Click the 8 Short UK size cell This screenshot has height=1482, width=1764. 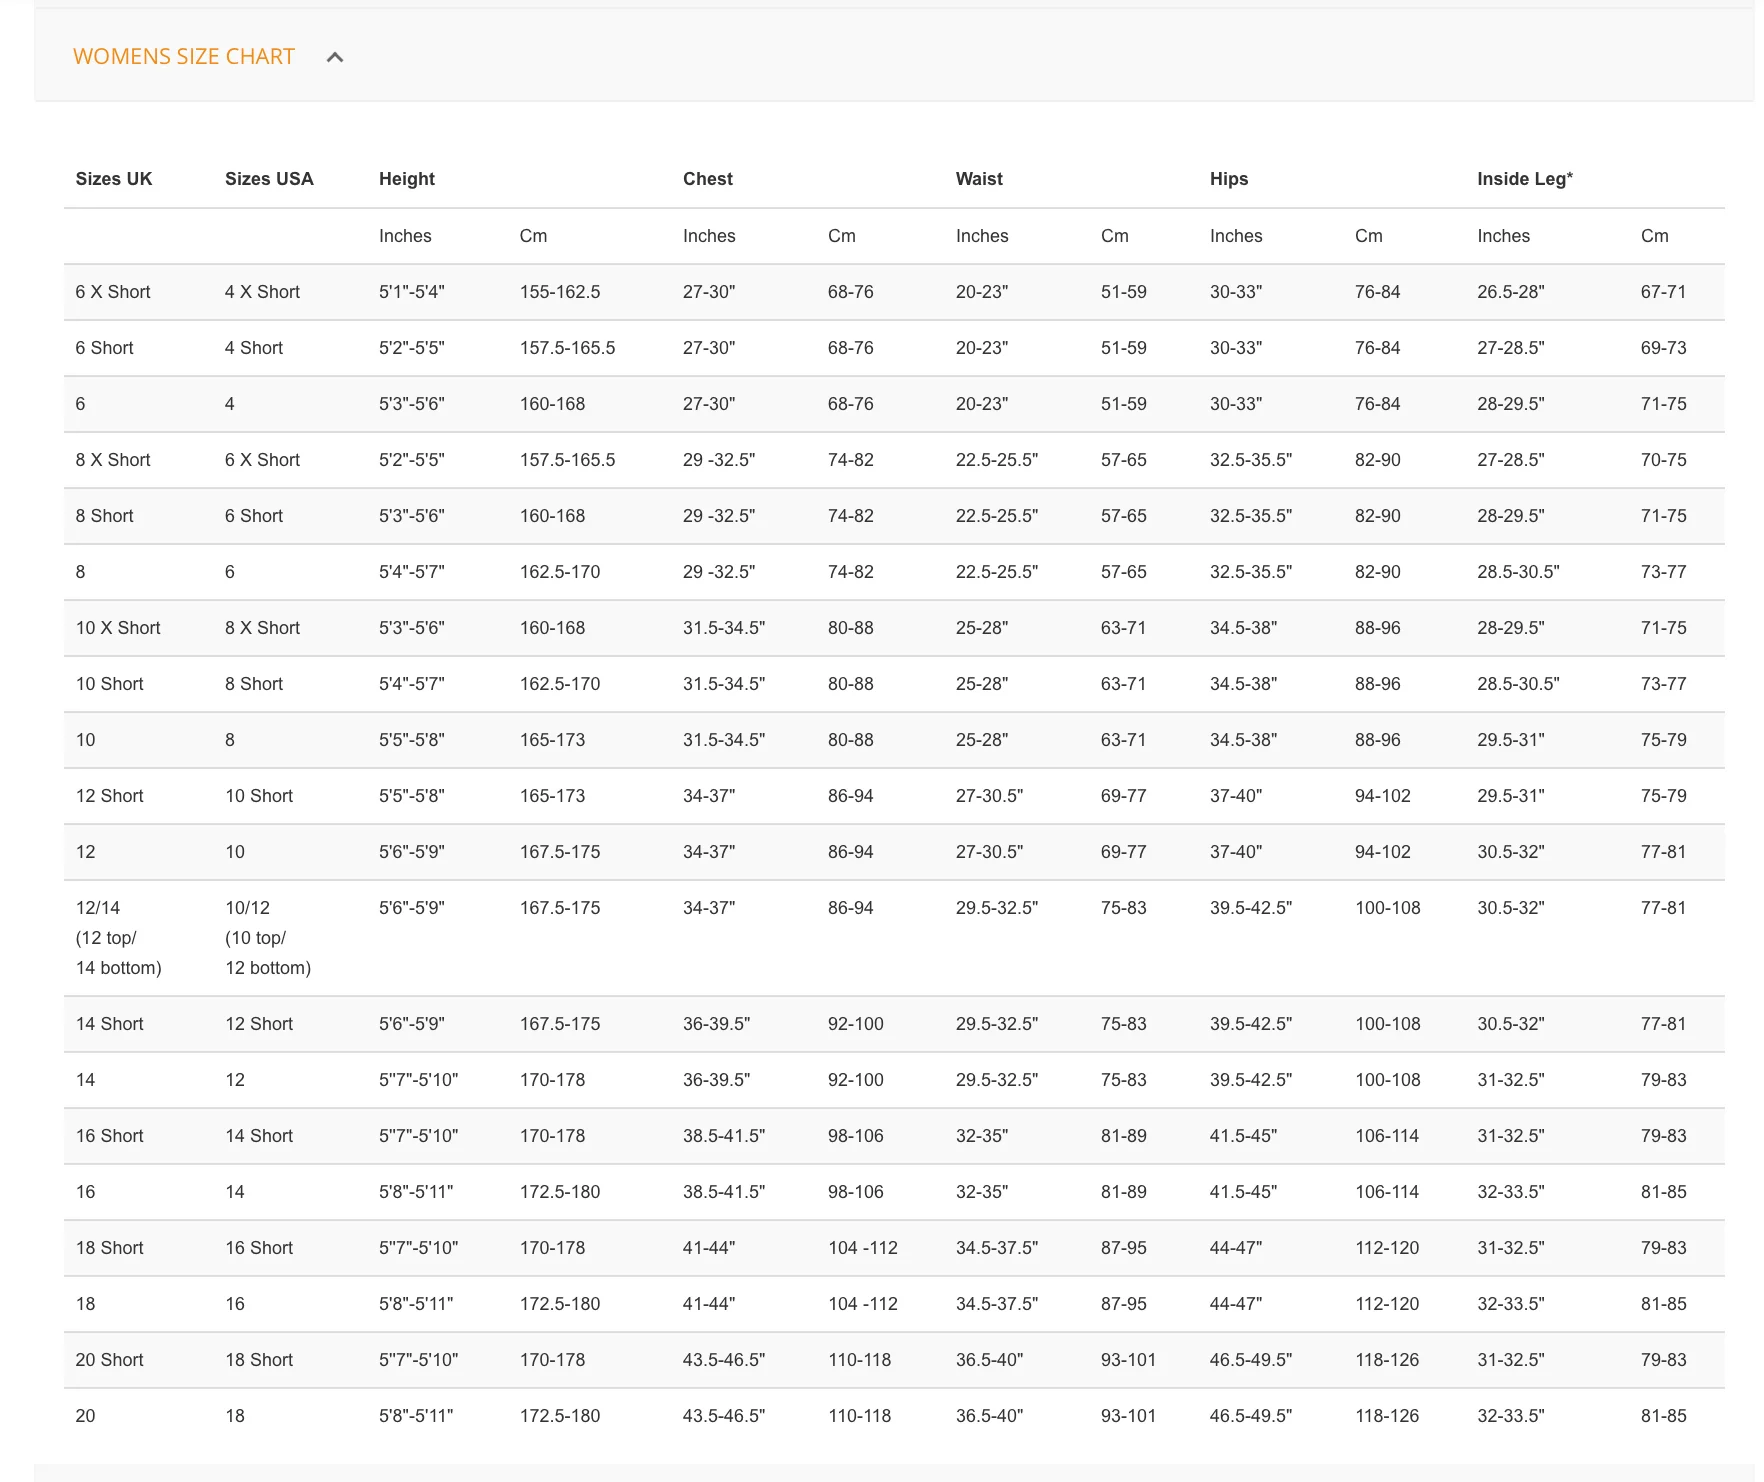click(104, 516)
